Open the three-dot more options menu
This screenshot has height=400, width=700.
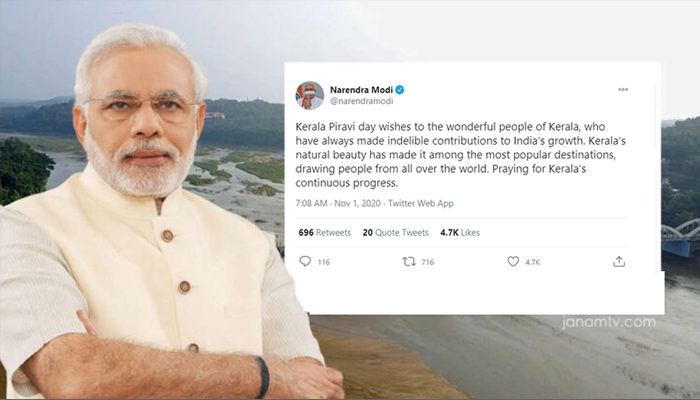(623, 90)
